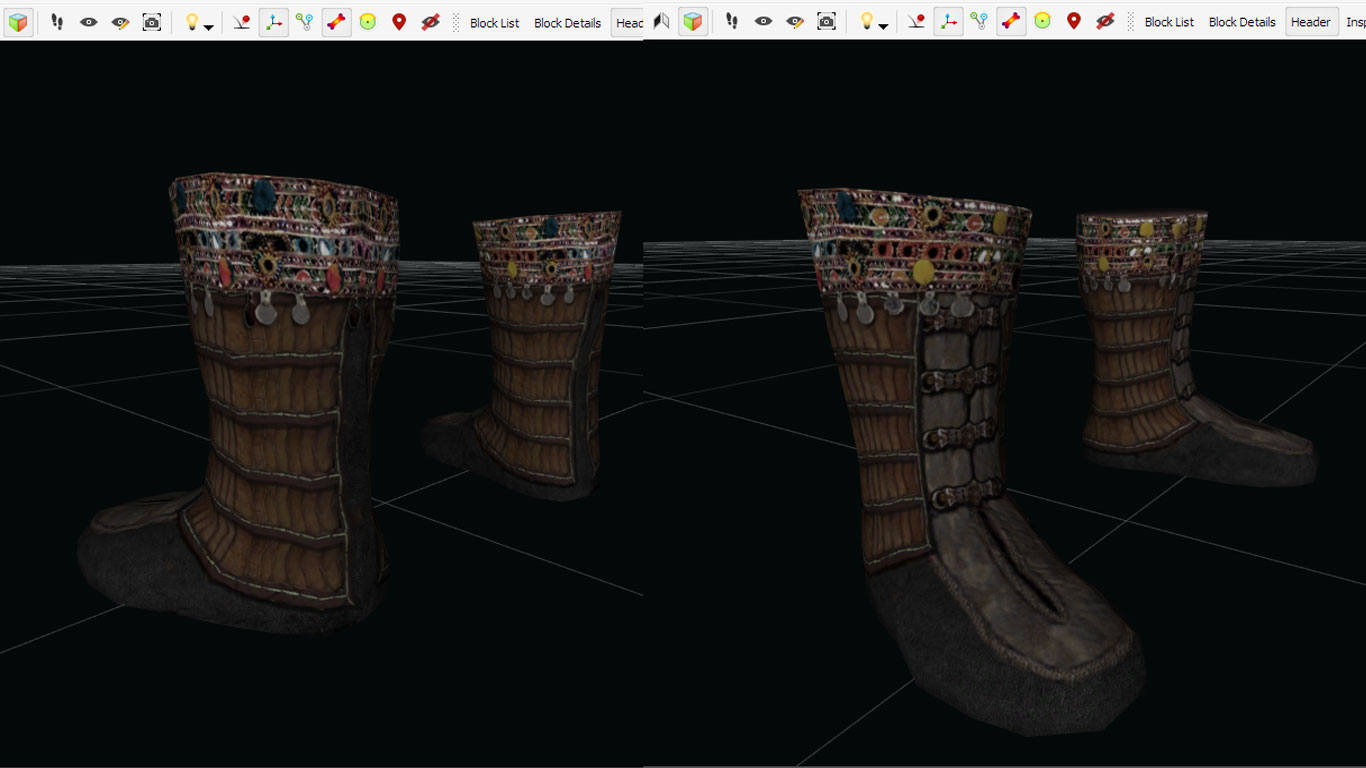Click Block Details button in left toolbar
The image size is (1366, 768).
point(567,22)
